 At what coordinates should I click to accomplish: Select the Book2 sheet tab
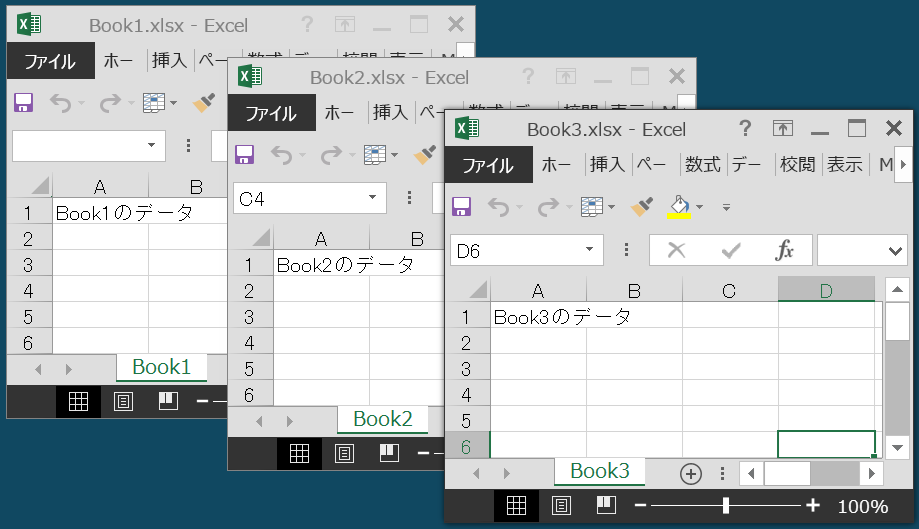383,419
